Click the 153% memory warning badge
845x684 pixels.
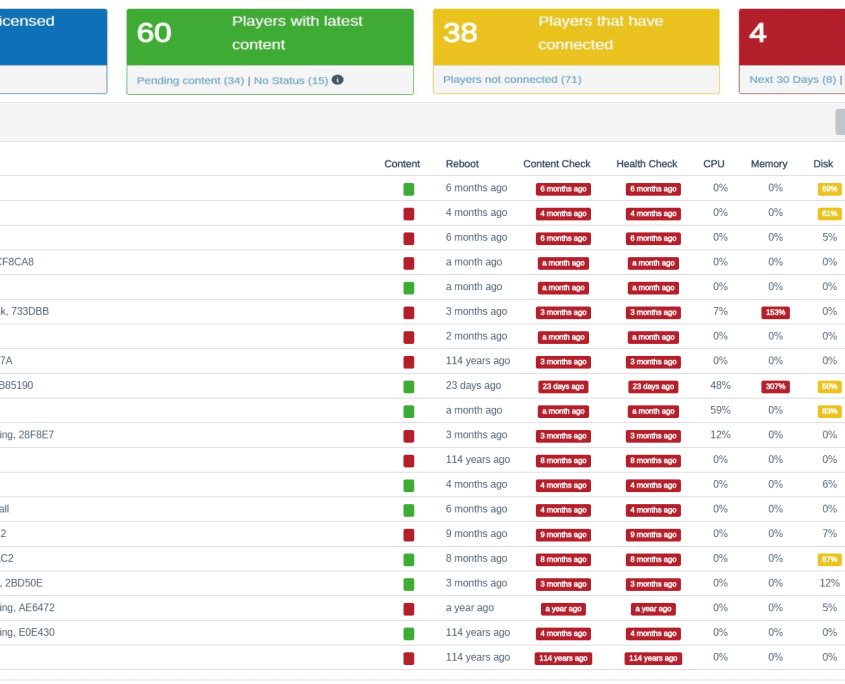[x=775, y=312]
